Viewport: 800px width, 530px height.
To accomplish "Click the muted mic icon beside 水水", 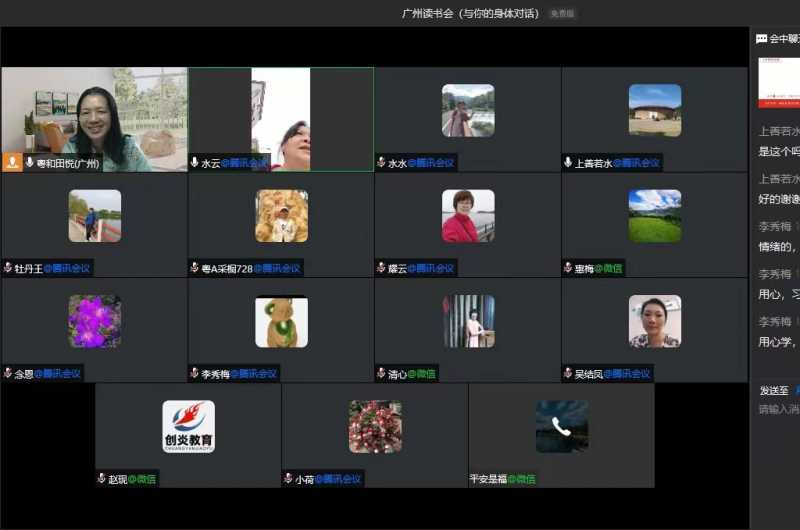I will click(381, 163).
